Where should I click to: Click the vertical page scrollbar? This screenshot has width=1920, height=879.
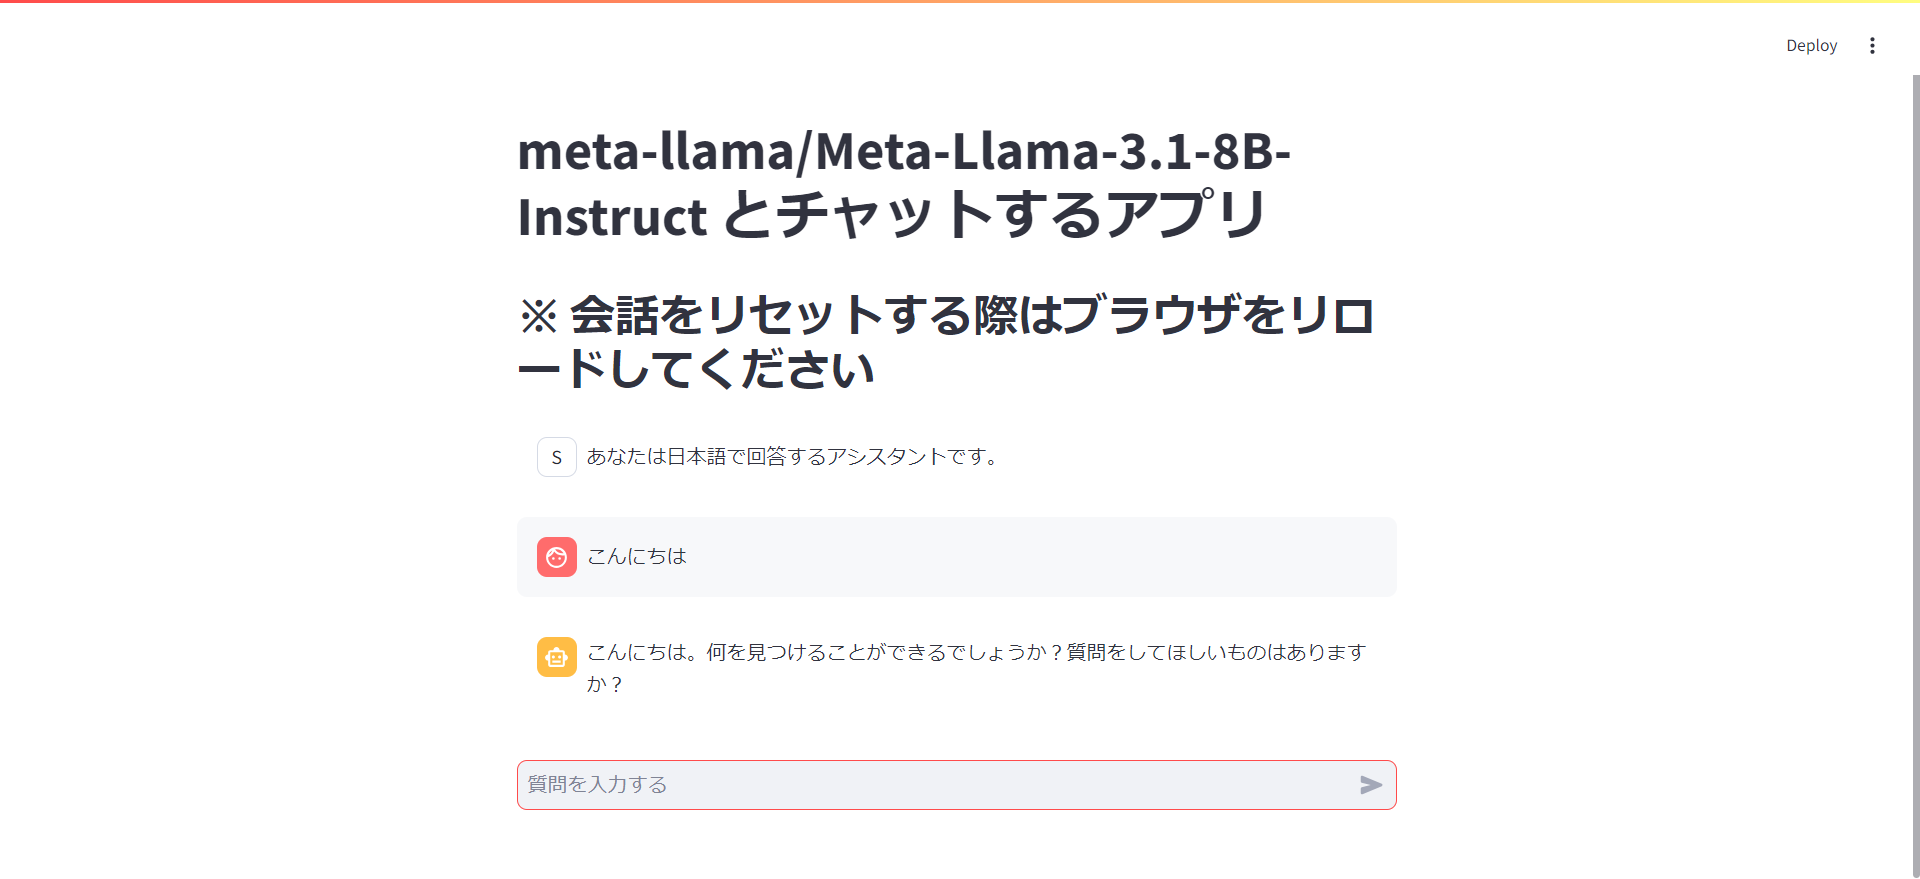(x=1915, y=470)
